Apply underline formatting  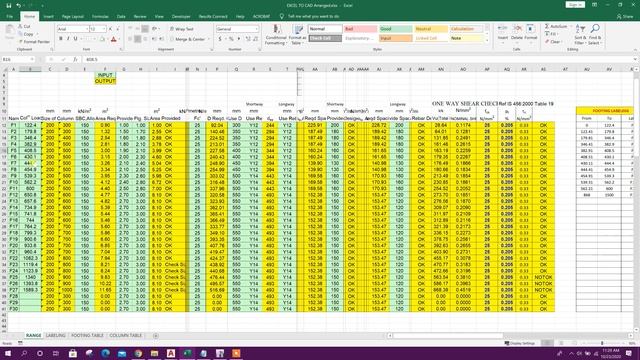(76, 39)
